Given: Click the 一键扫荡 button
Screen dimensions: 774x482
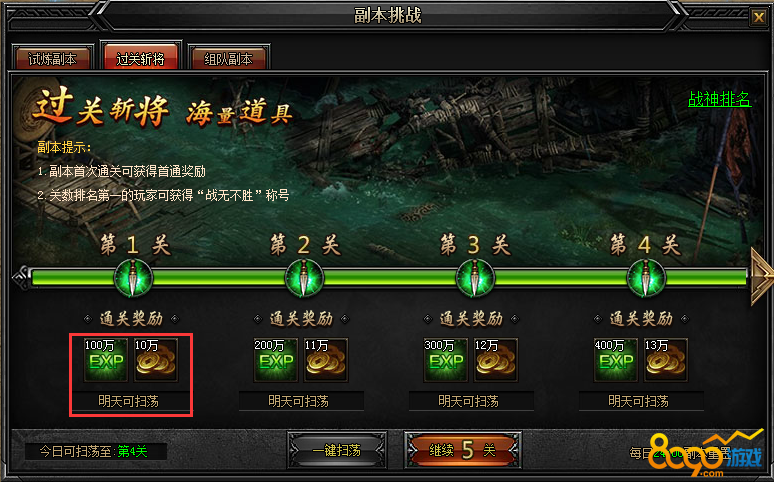Looking at the screenshot, I should point(337,450).
